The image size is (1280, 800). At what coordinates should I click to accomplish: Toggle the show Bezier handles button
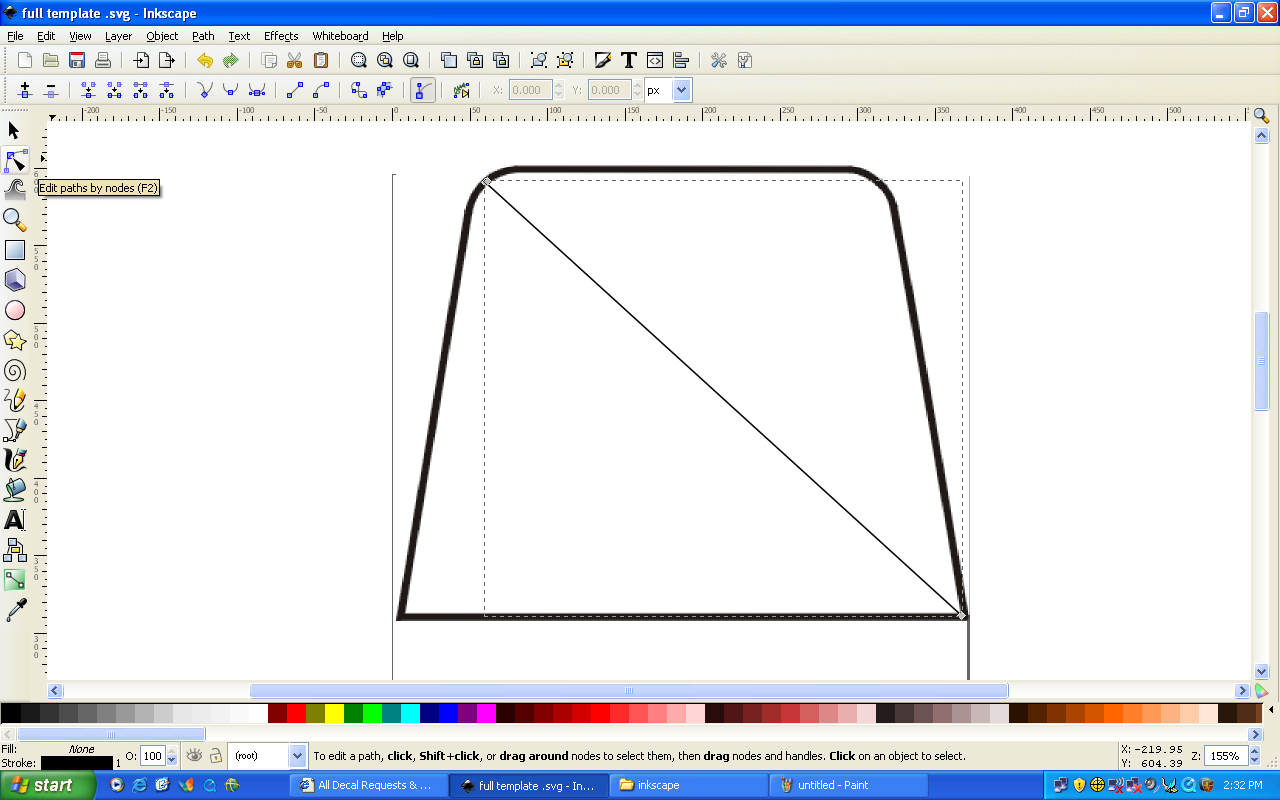tap(422, 90)
